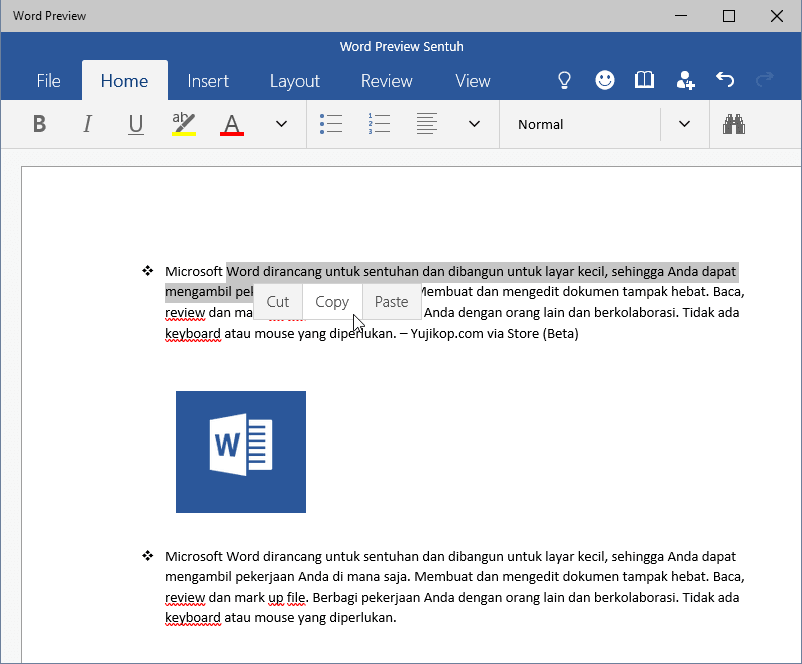Go to the Review tab
The width and height of the screenshot is (802, 664).
click(x=386, y=81)
